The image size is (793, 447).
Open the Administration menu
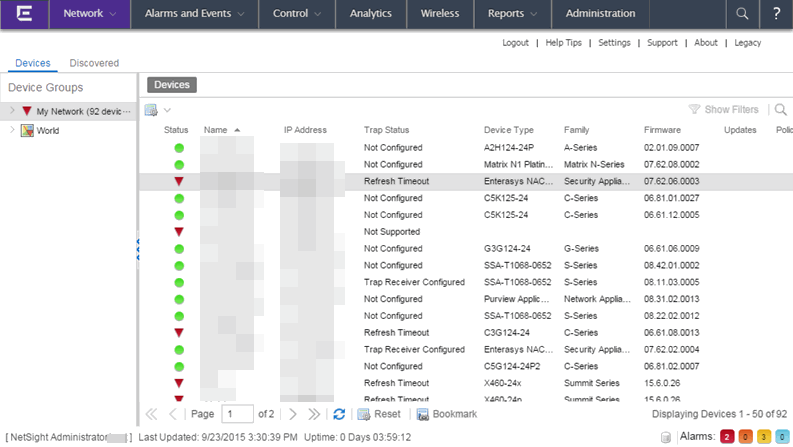(600, 14)
